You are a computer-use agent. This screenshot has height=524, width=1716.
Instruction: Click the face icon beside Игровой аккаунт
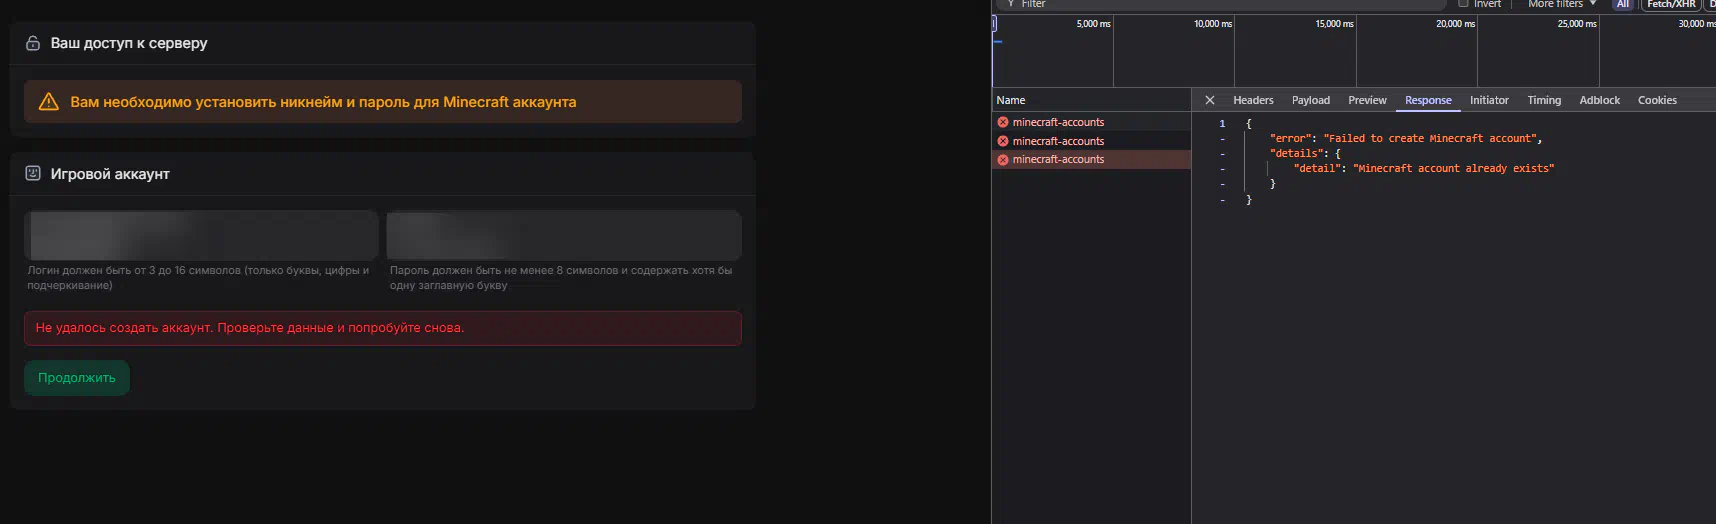click(33, 173)
